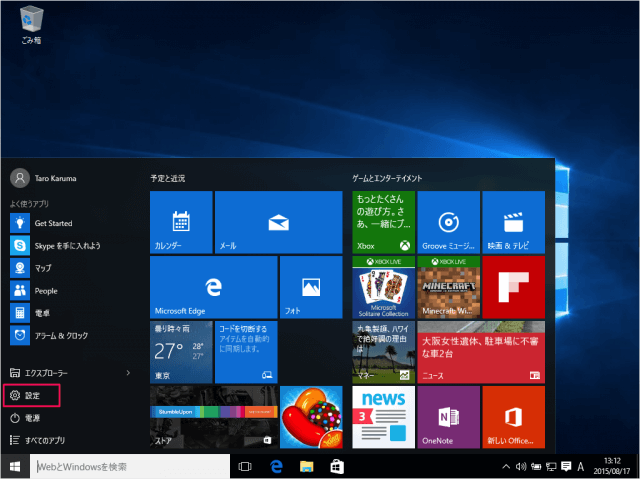Image resolution: width=640 pixels, height=479 pixels.
Task: Open the ストア store tile
Action: coord(213,417)
